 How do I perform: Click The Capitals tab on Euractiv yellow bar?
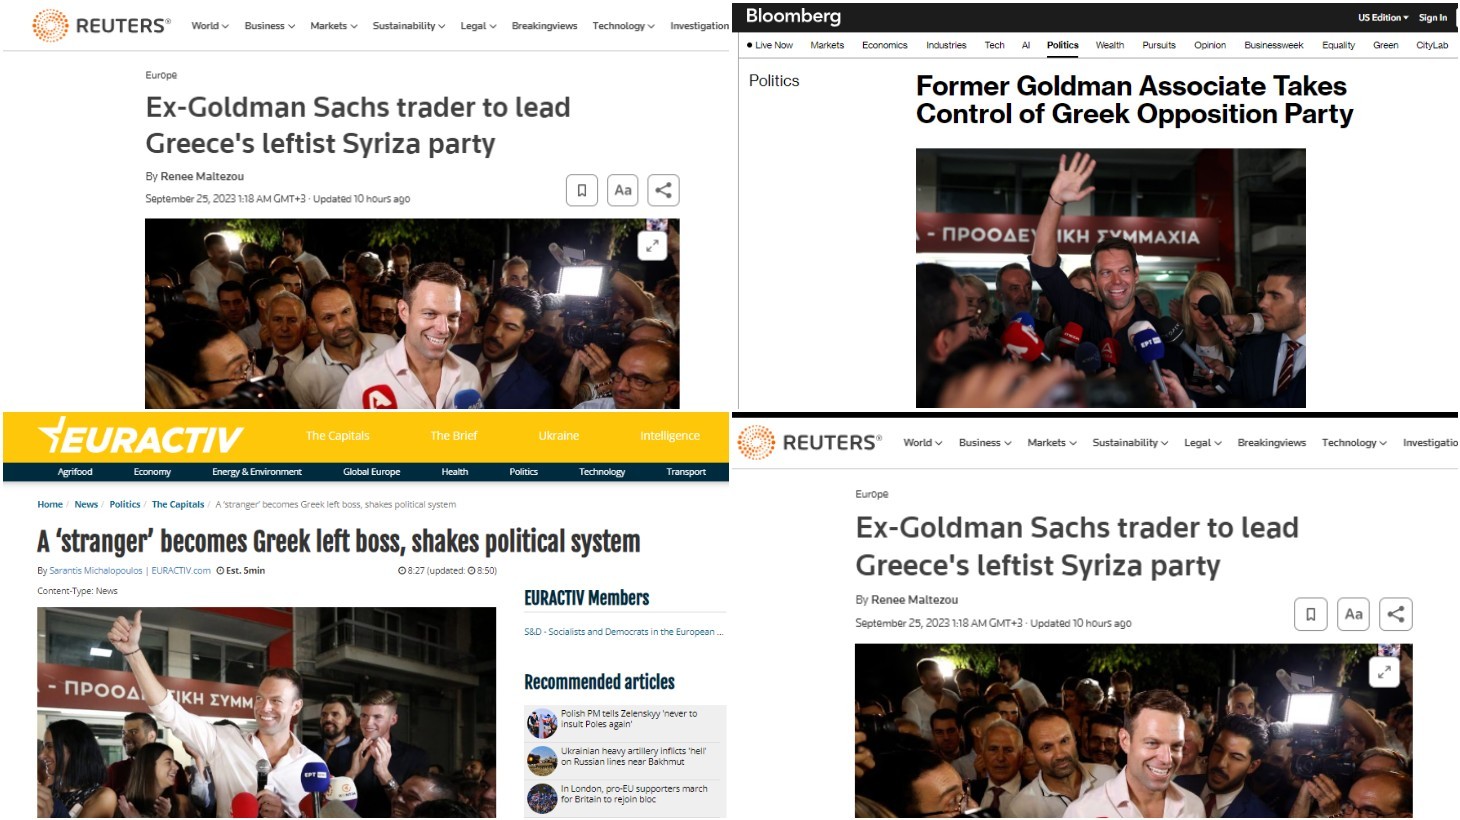(x=337, y=436)
